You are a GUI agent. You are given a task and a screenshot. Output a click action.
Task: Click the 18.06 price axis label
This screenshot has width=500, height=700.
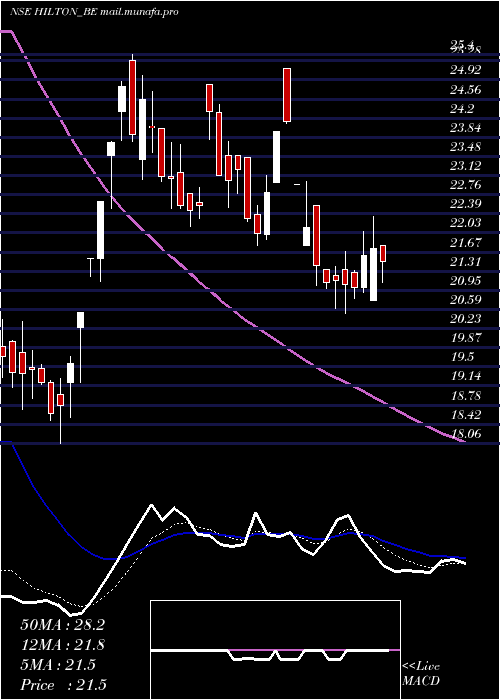point(465,433)
